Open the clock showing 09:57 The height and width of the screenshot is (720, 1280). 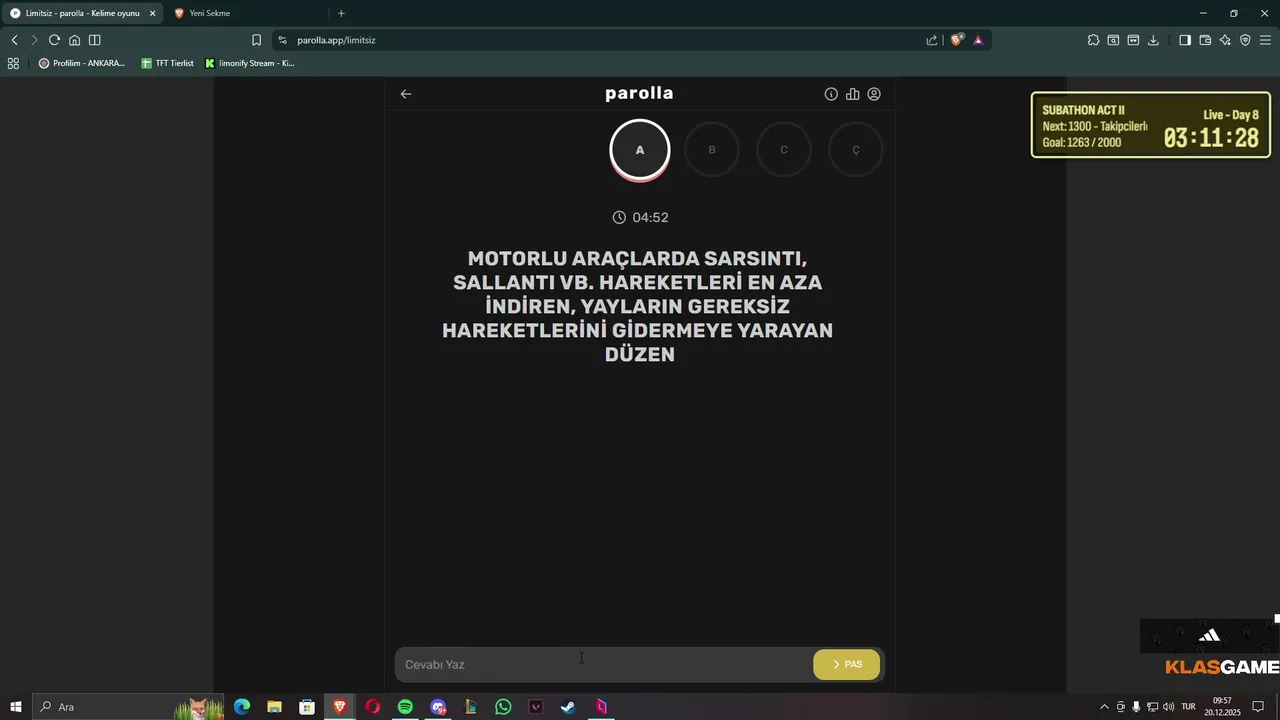point(1222,707)
